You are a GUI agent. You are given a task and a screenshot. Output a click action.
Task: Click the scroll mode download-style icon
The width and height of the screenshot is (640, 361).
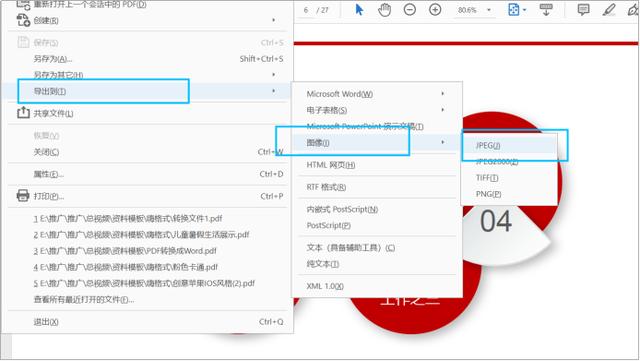coord(546,9)
